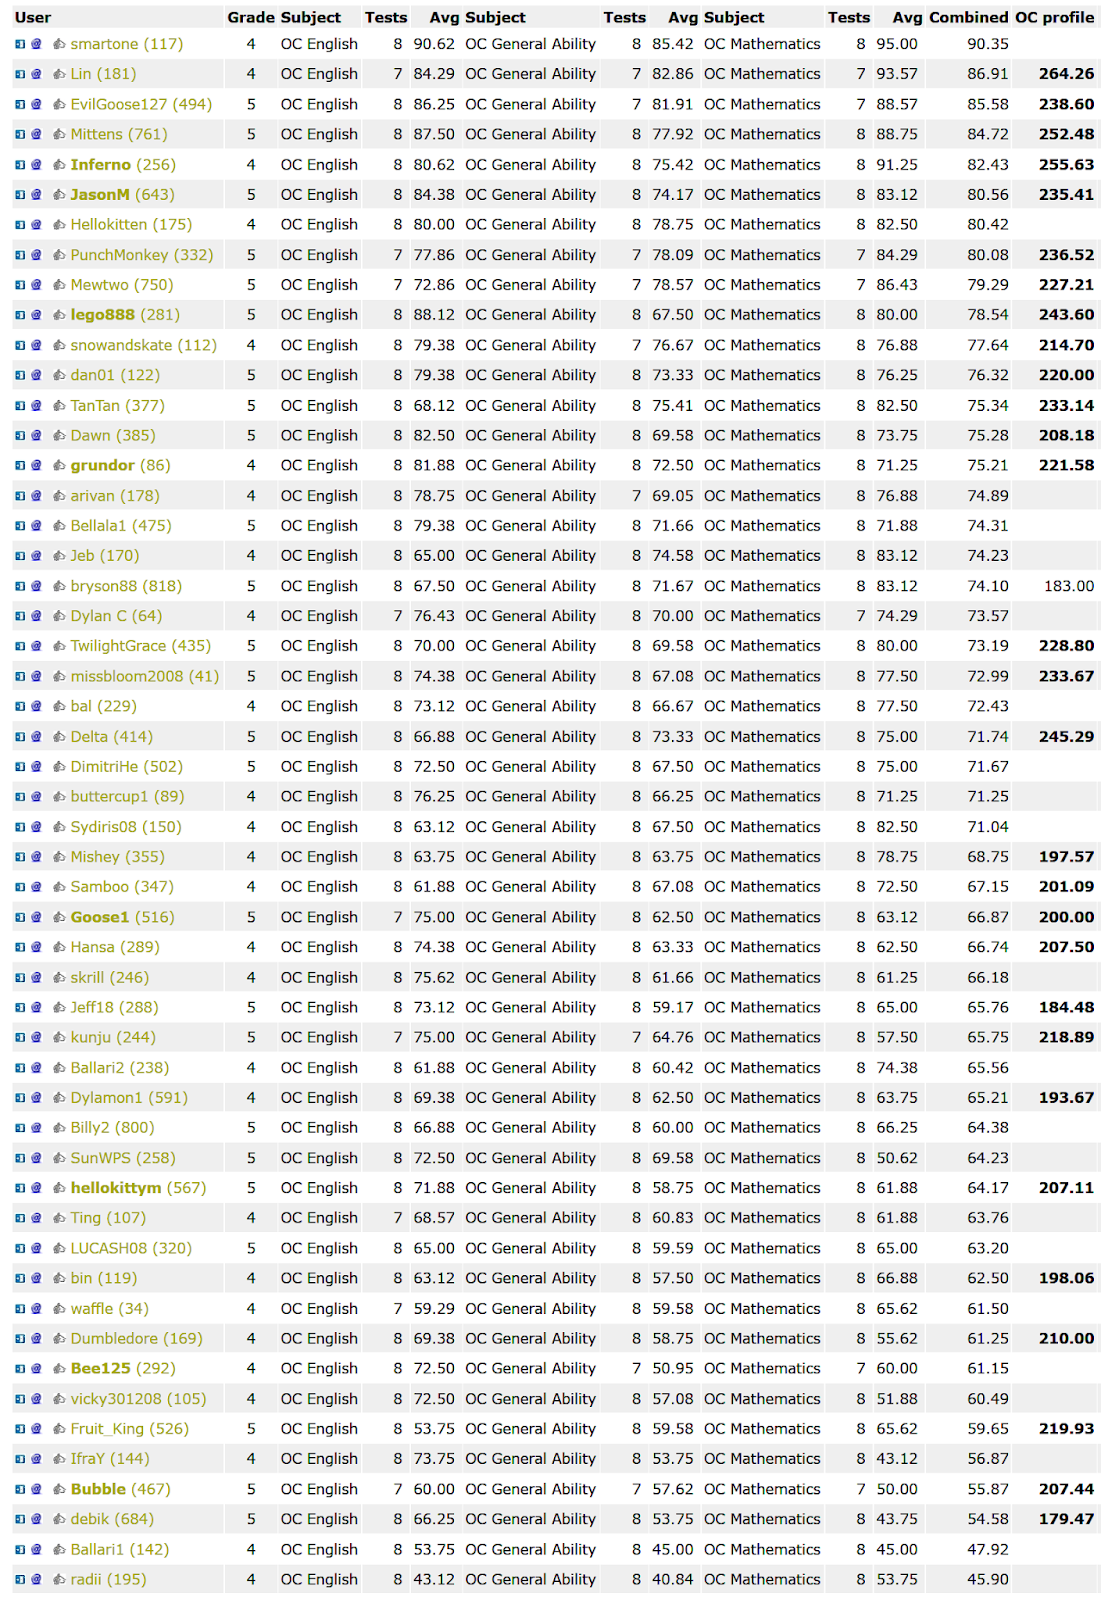Click the gray icon before EvilGoose127
The width and height of the screenshot is (1101, 1600).
pyautogui.click(x=59, y=104)
